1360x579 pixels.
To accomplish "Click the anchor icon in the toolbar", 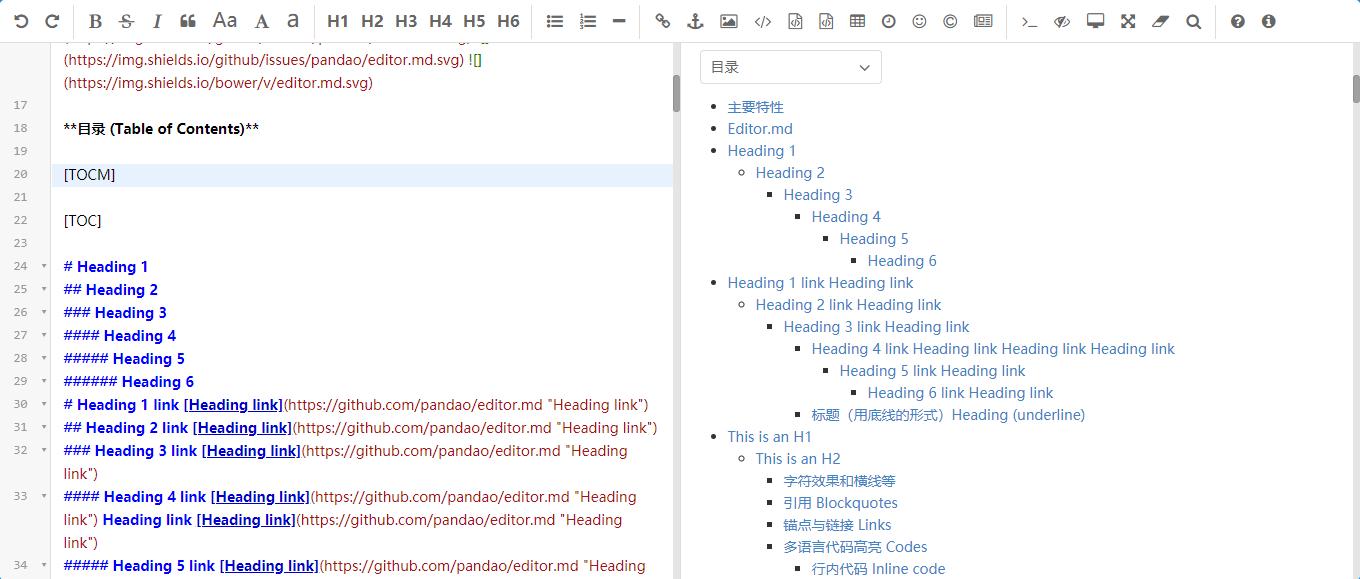I will tap(695, 21).
